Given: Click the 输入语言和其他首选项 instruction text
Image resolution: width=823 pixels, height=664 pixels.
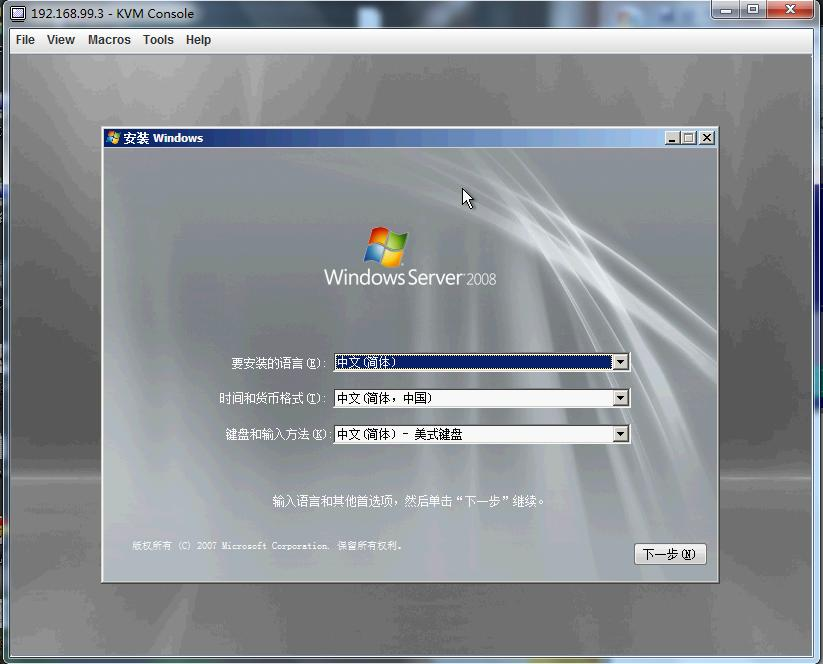Looking at the screenshot, I should (408, 501).
